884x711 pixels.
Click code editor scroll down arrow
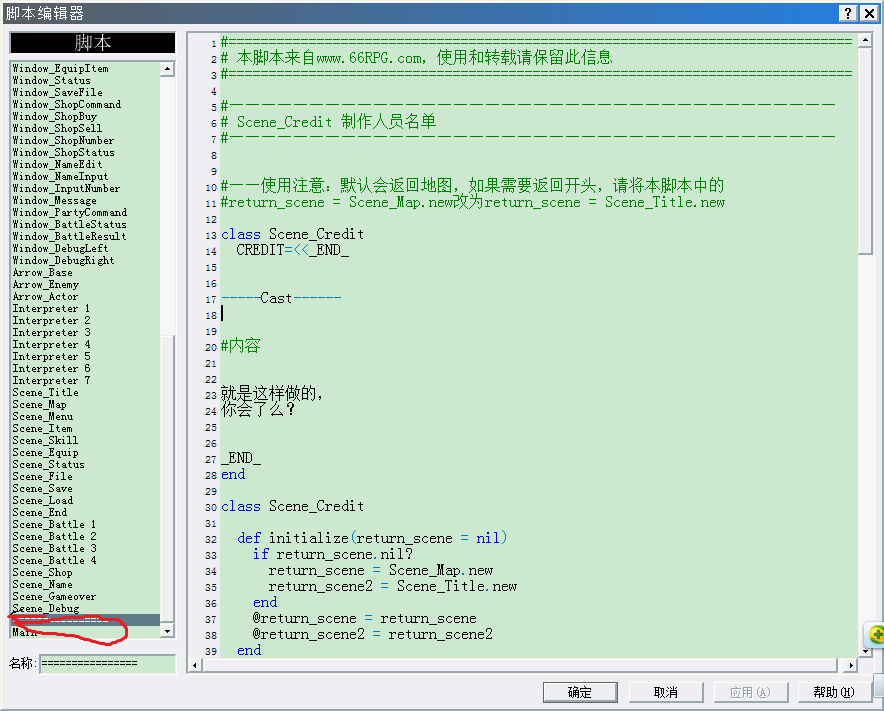tap(865, 651)
